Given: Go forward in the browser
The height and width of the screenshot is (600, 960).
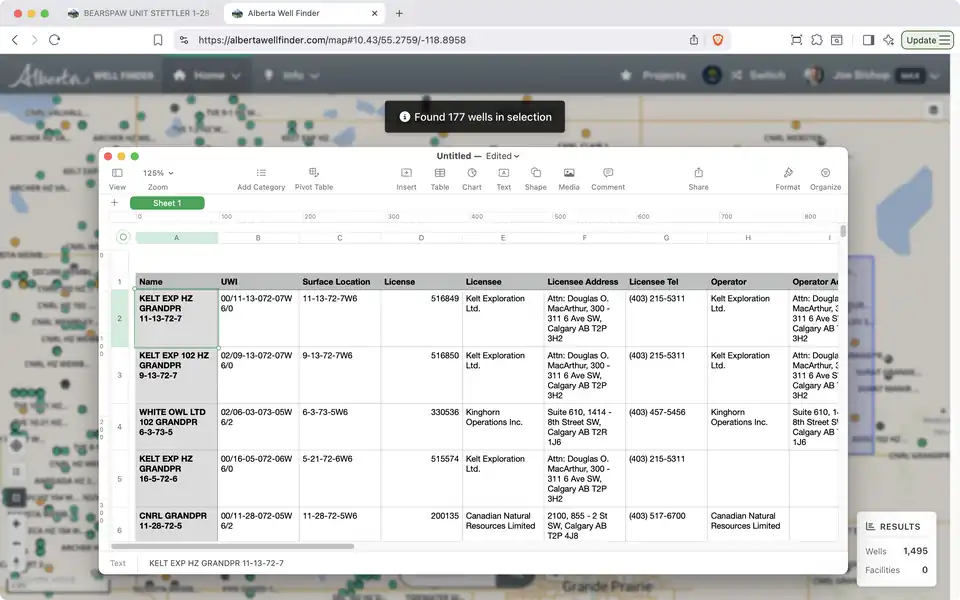Looking at the screenshot, I should click(34, 40).
